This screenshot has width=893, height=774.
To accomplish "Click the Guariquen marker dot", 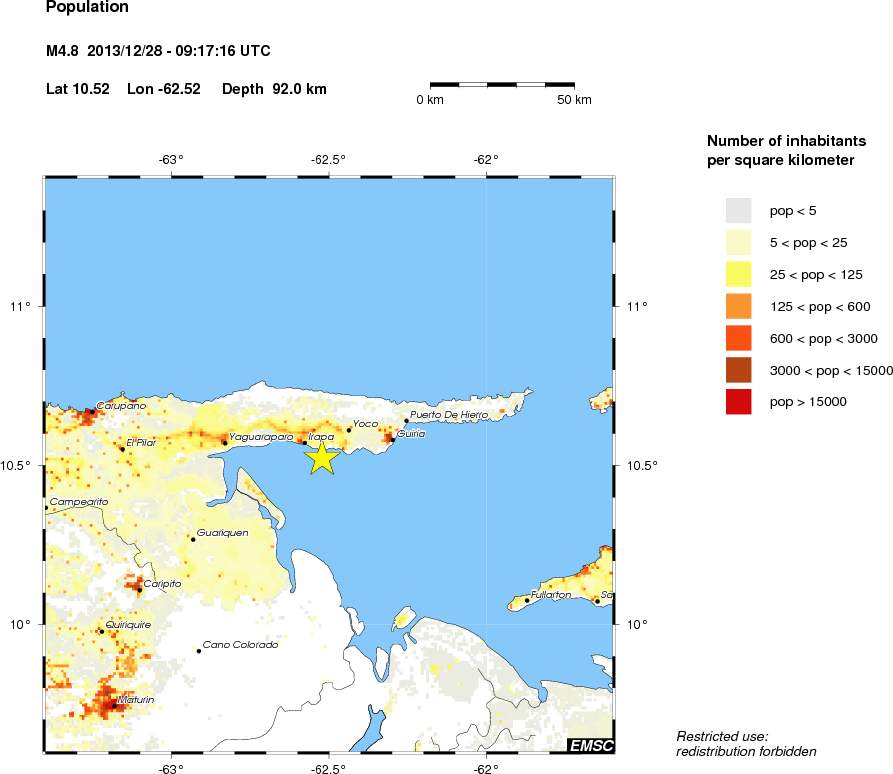I will pos(193,539).
